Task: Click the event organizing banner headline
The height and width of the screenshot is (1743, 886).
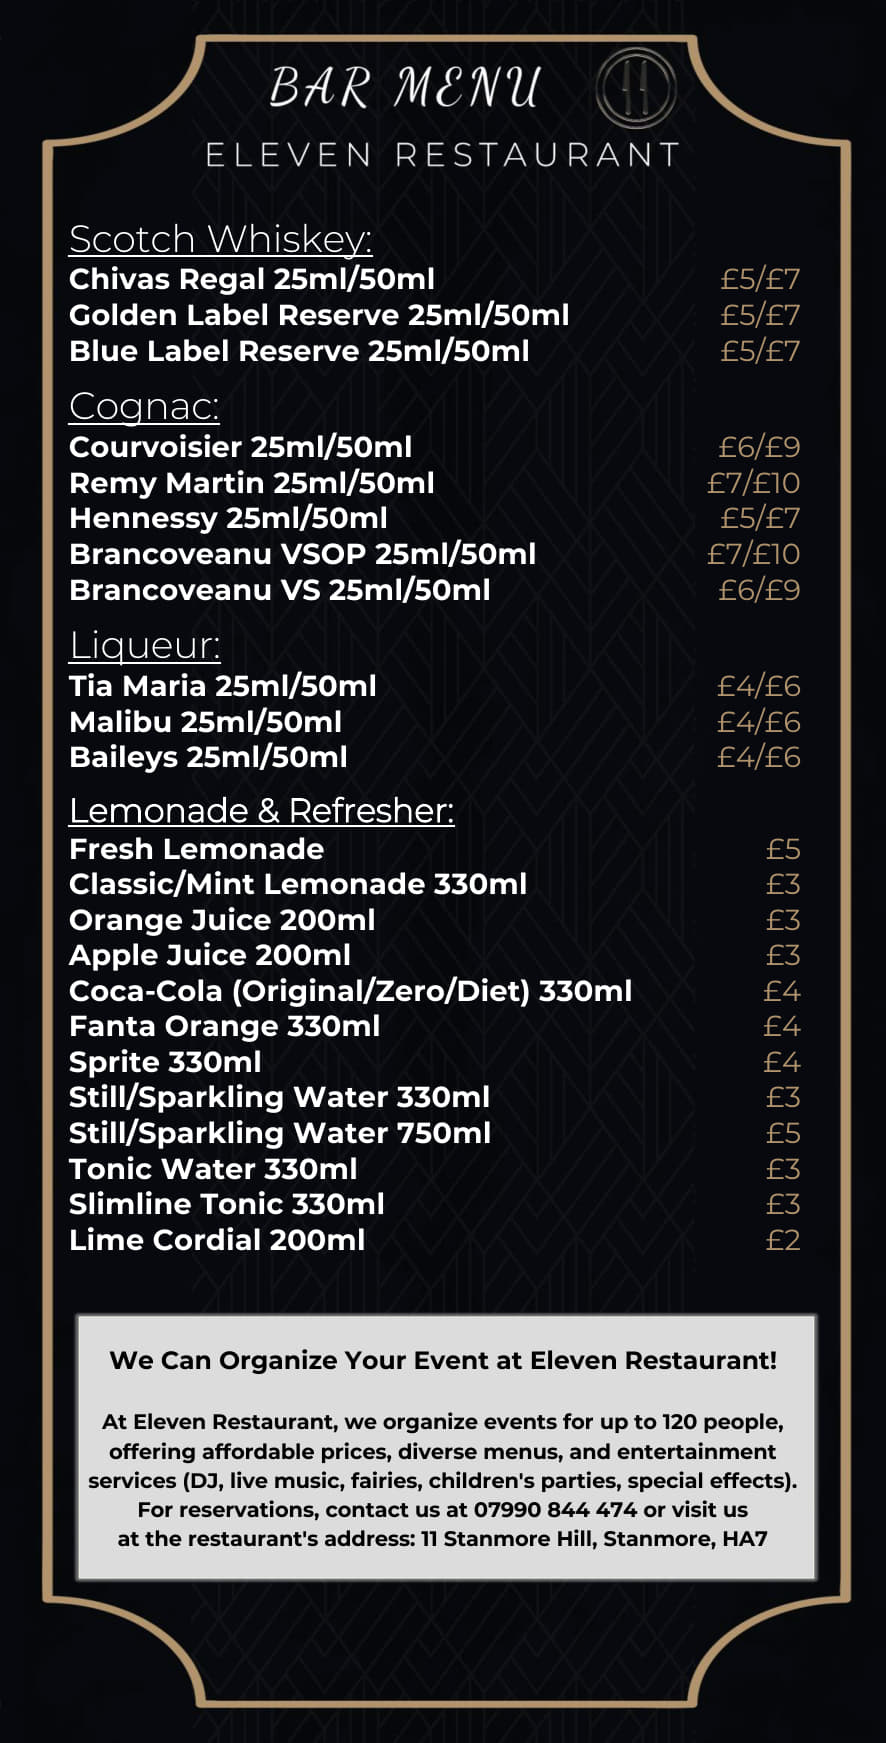Action: click(443, 1360)
